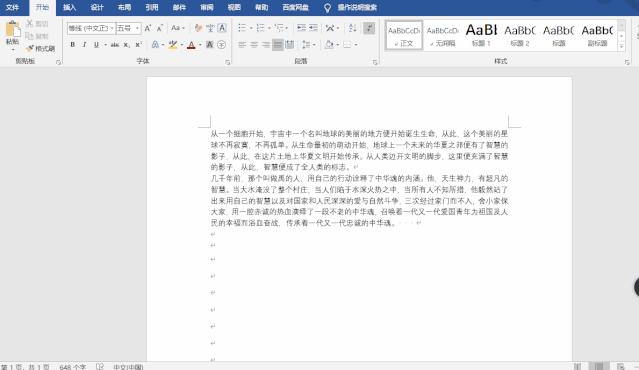Click the Tell Me search box
The width and height of the screenshot is (639, 370).
tap(351, 7)
